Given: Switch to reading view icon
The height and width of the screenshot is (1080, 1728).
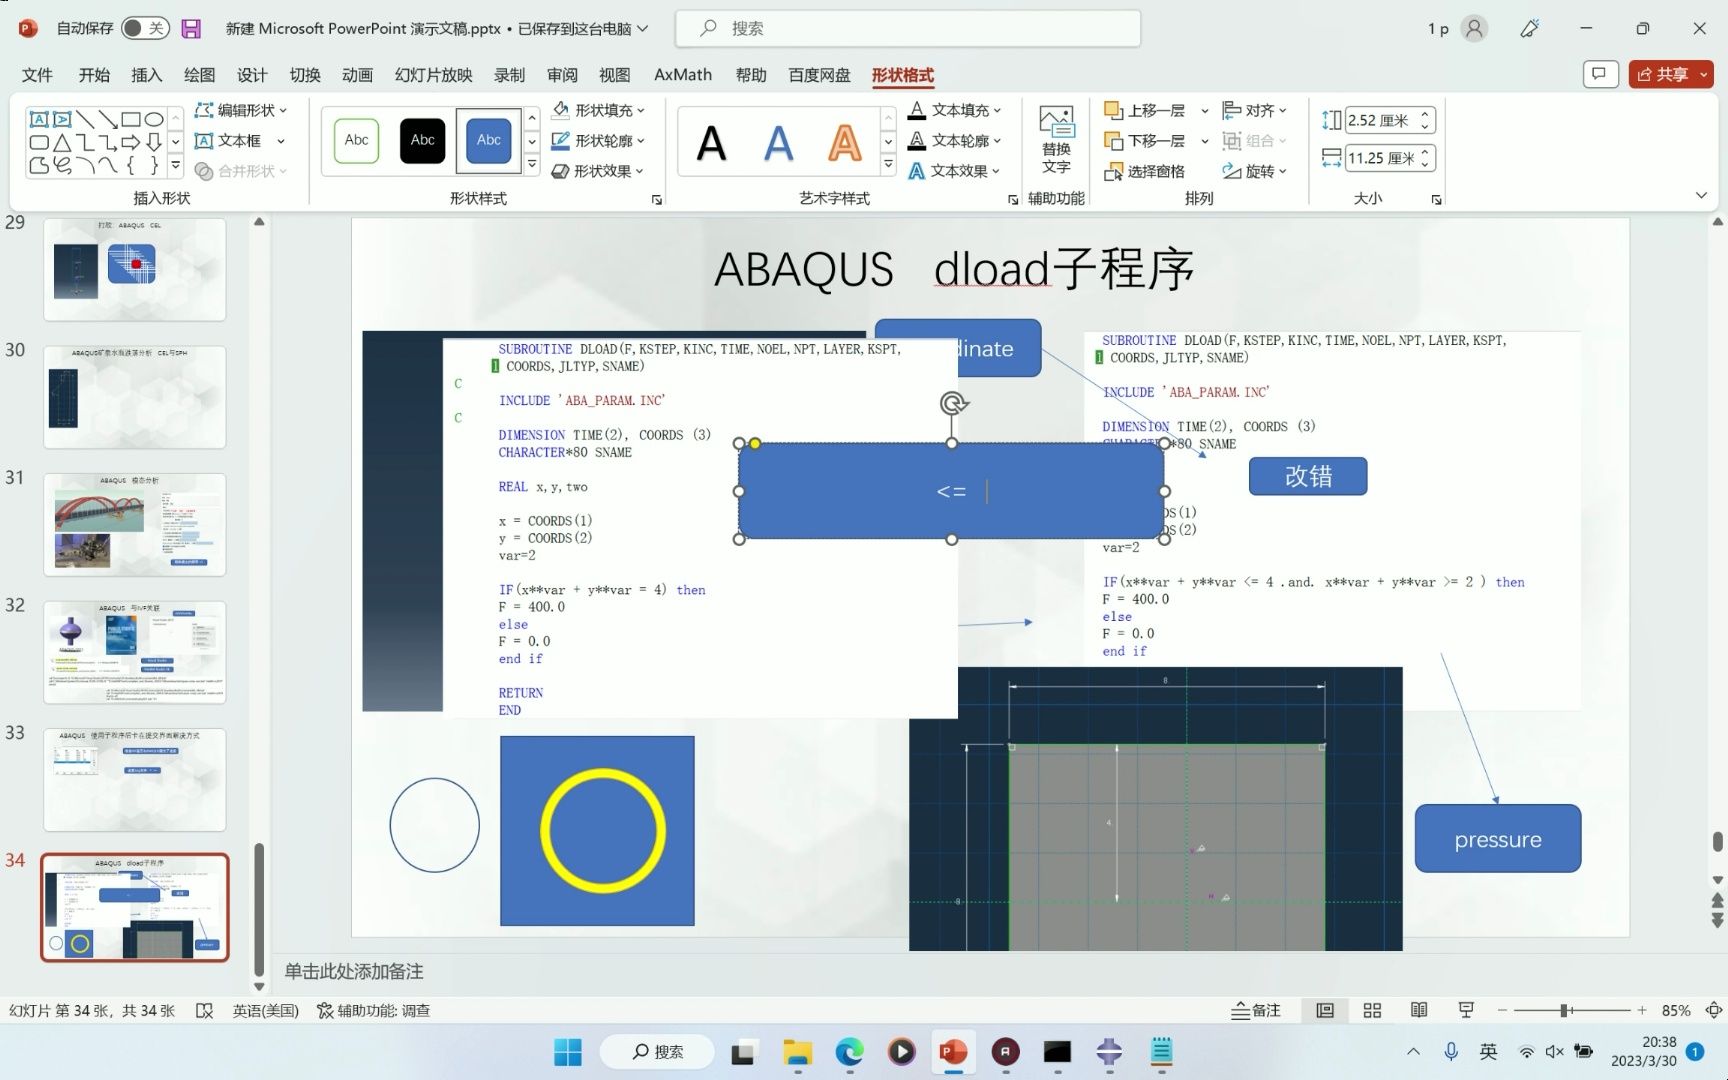Looking at the screenshot, I should tap(1419, 1011).
